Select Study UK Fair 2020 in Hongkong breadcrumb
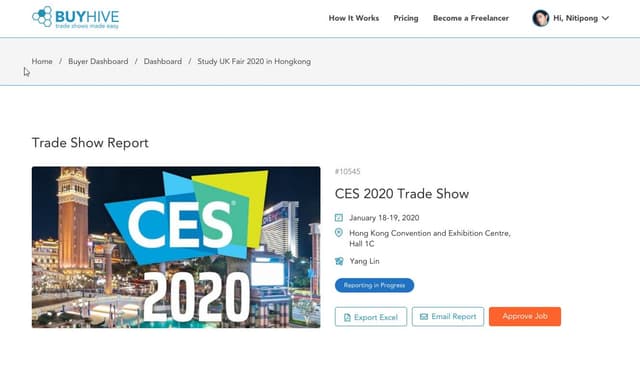The width and height of the screenshot is (640, 369). click(x=254, y=62)
